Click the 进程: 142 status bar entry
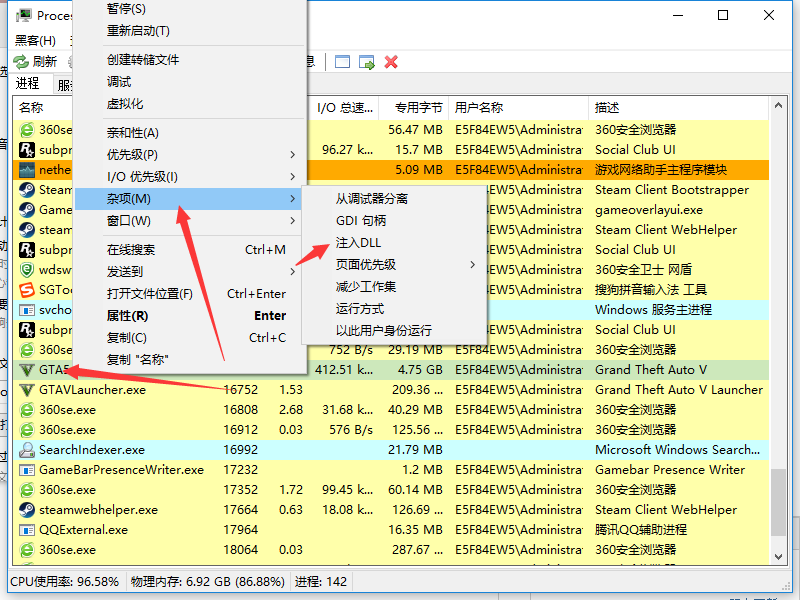This screenshot has width=800, height=600. tap(321, 582)
